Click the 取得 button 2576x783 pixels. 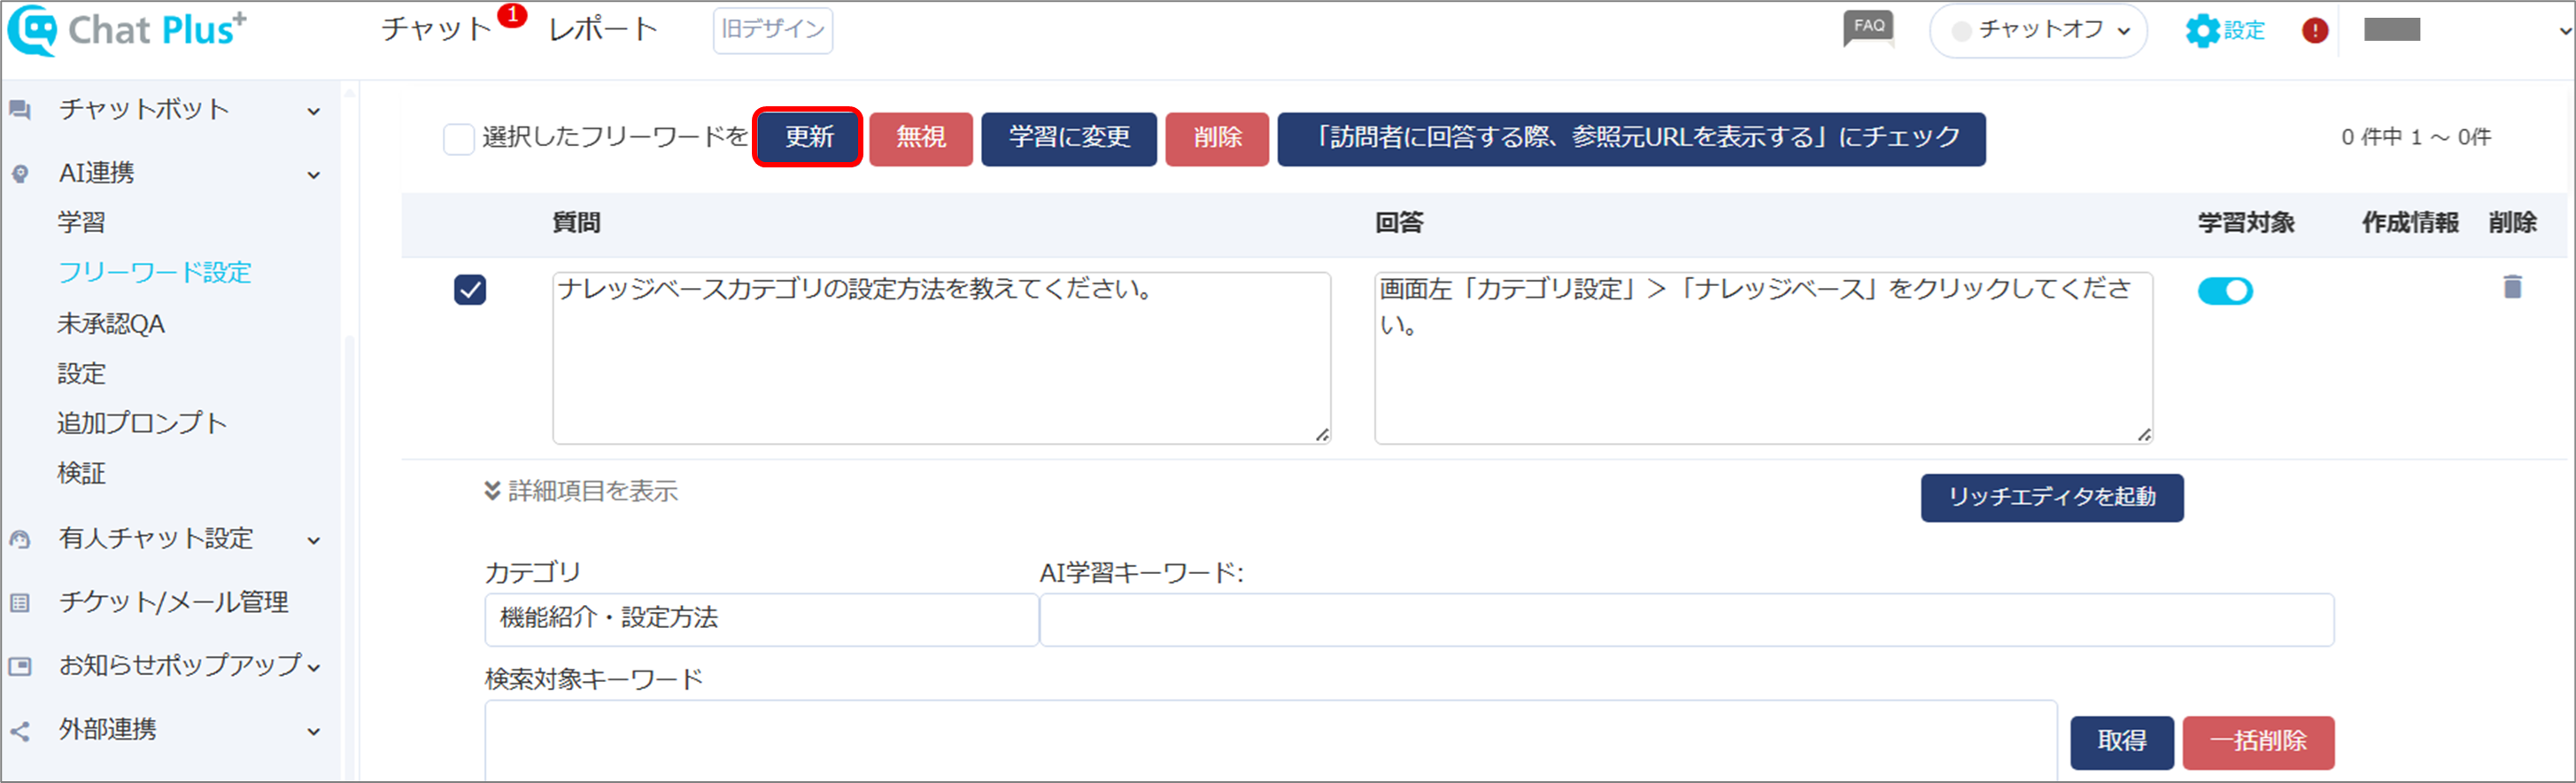2121,742
